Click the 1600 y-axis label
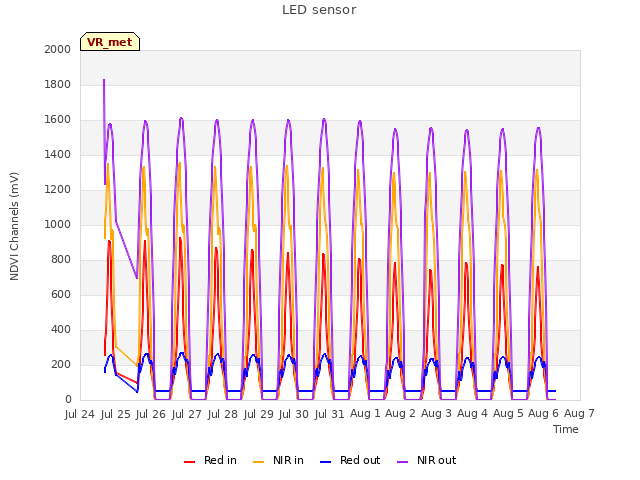The width and height of the screenshot is (640, 480). [58, 120]
